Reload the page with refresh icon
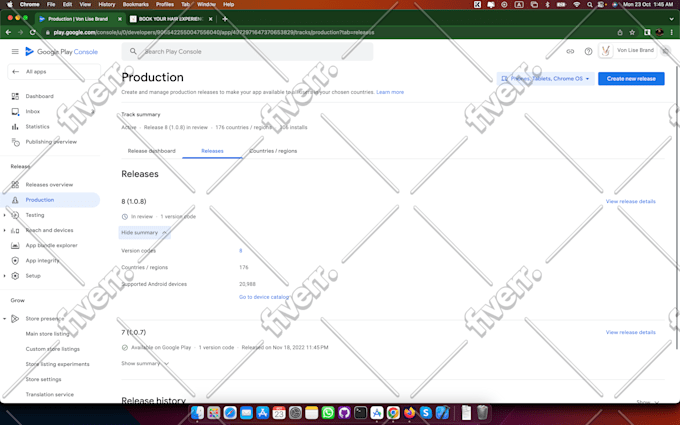680x425 pixels. (x=33, y=33)
